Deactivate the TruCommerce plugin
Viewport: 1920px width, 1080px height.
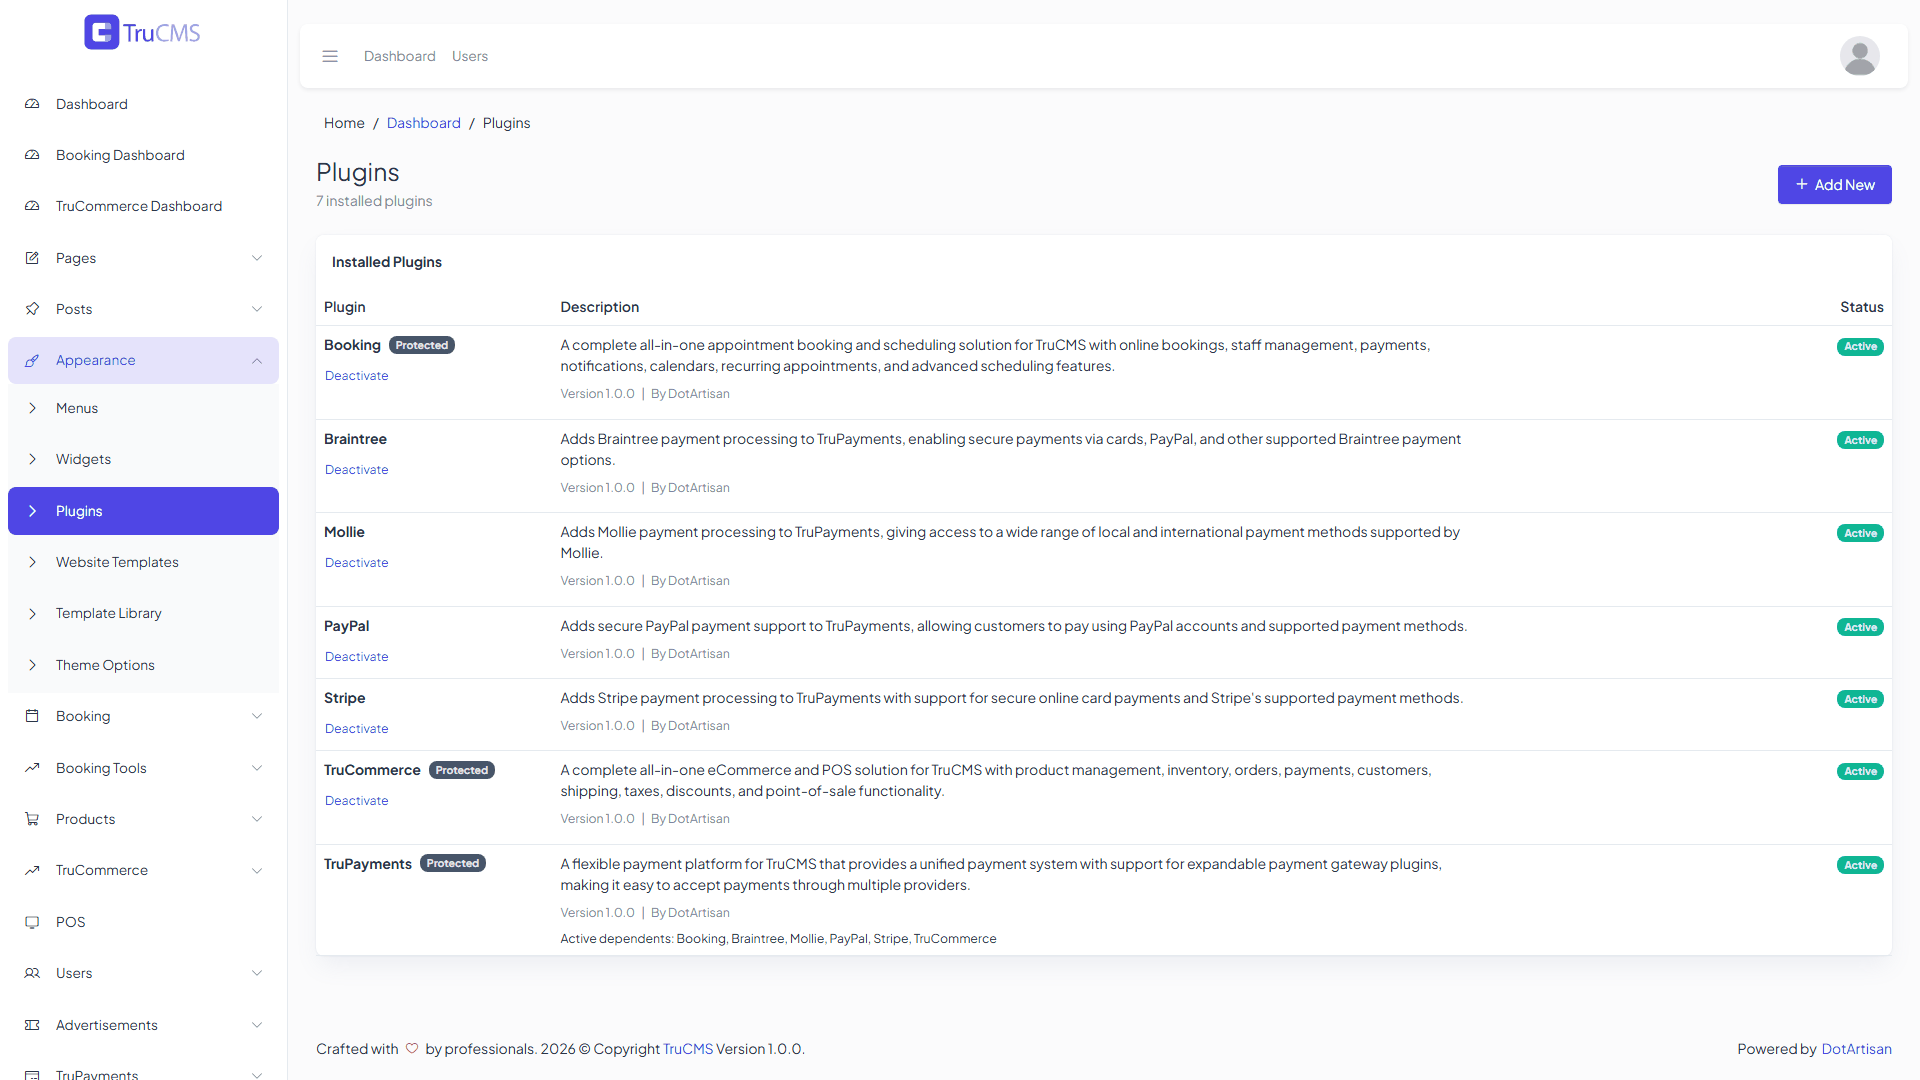356,801
